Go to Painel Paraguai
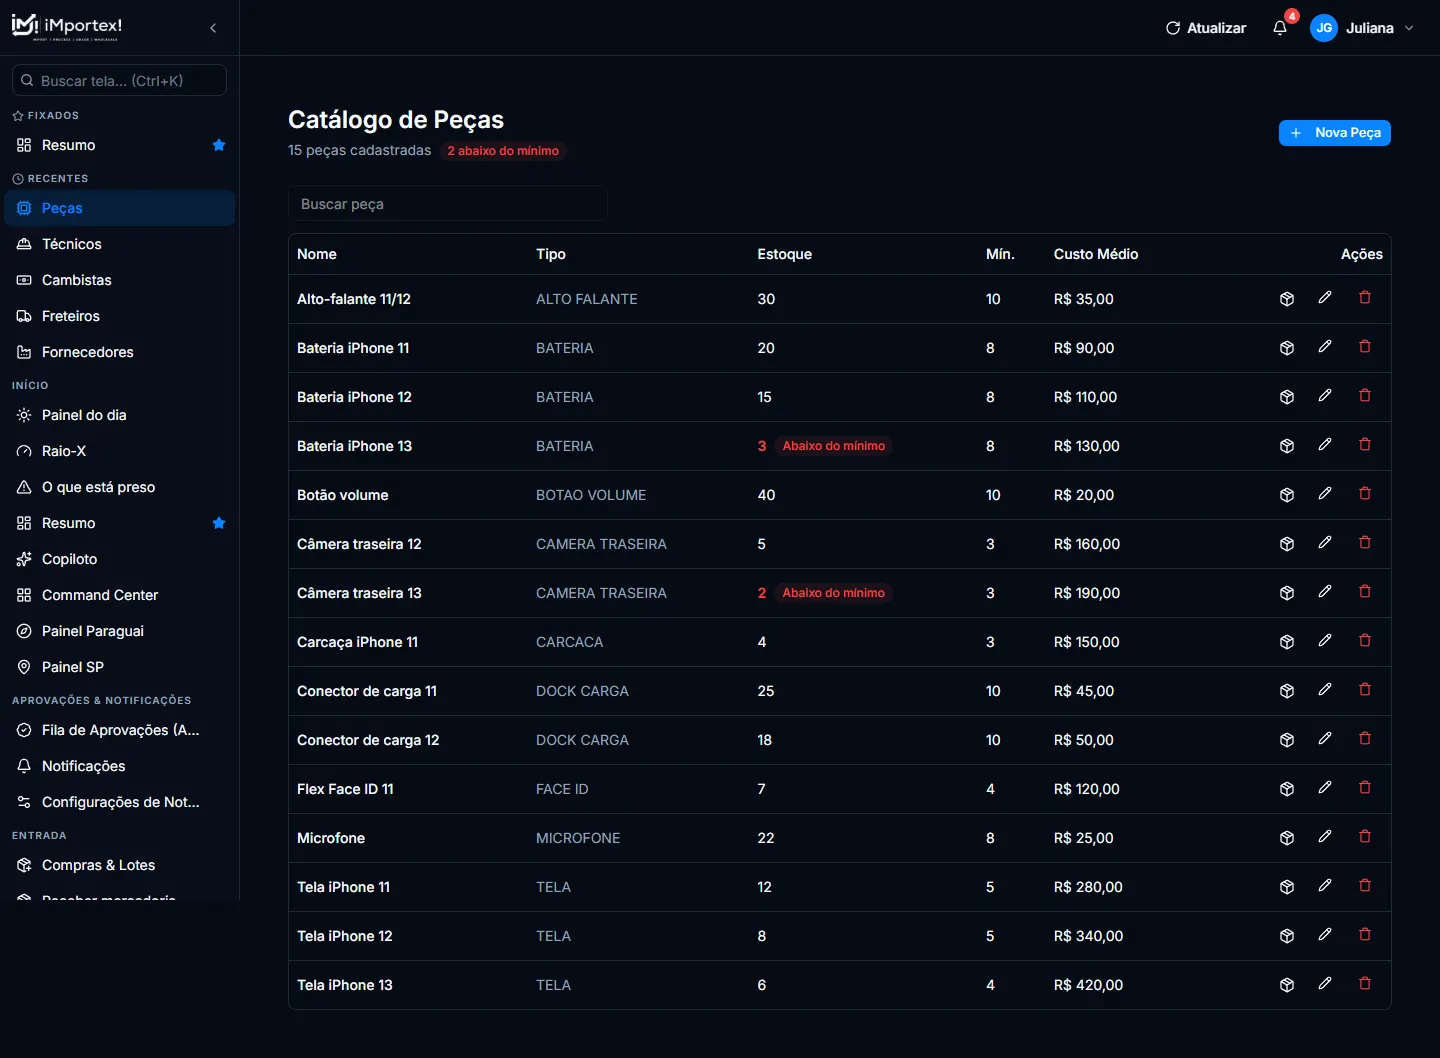The width and height of the screenshot is (1440, 1058). [120, 631]
